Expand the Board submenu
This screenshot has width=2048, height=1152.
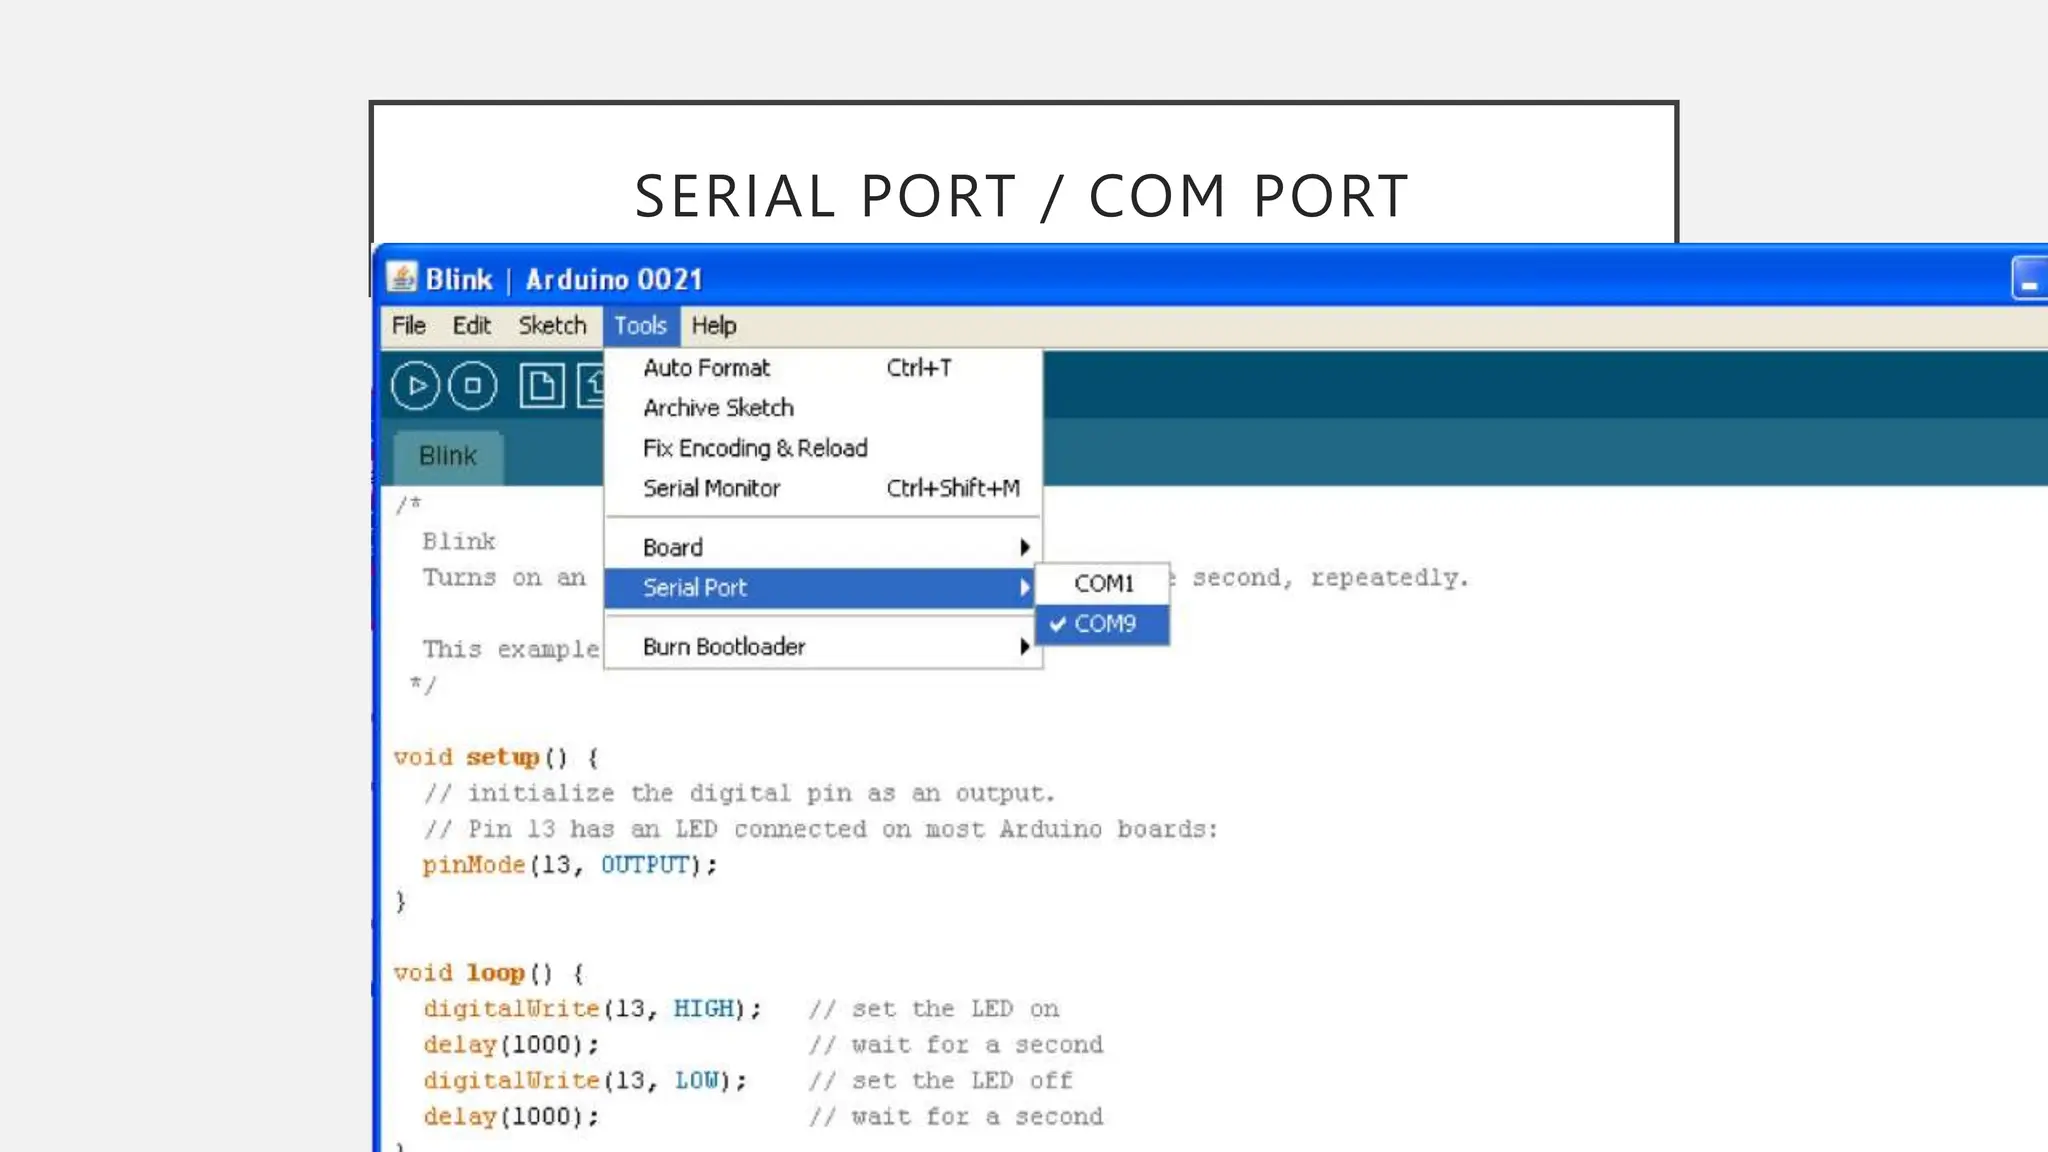(823, 547)
